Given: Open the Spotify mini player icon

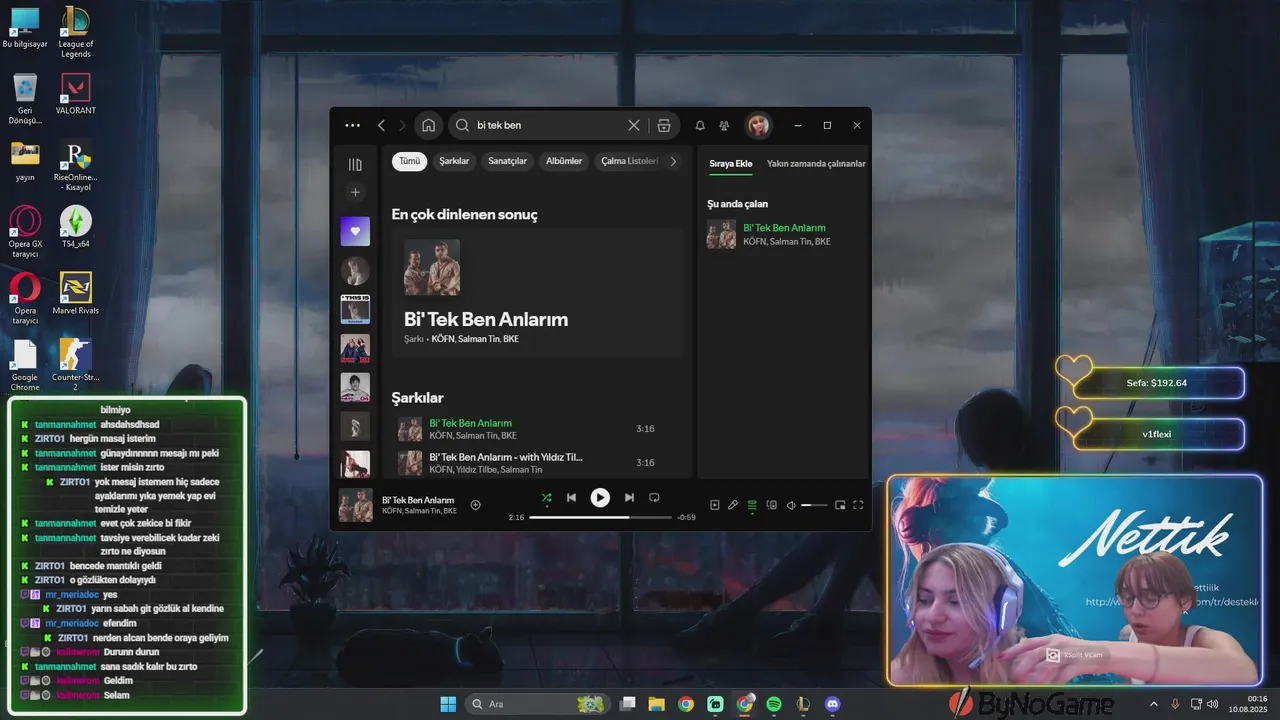Looking at the screenshot, I should click(840, 505).
